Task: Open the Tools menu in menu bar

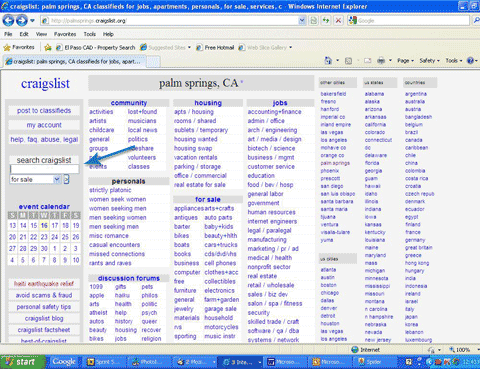Action: click(90, 34)
